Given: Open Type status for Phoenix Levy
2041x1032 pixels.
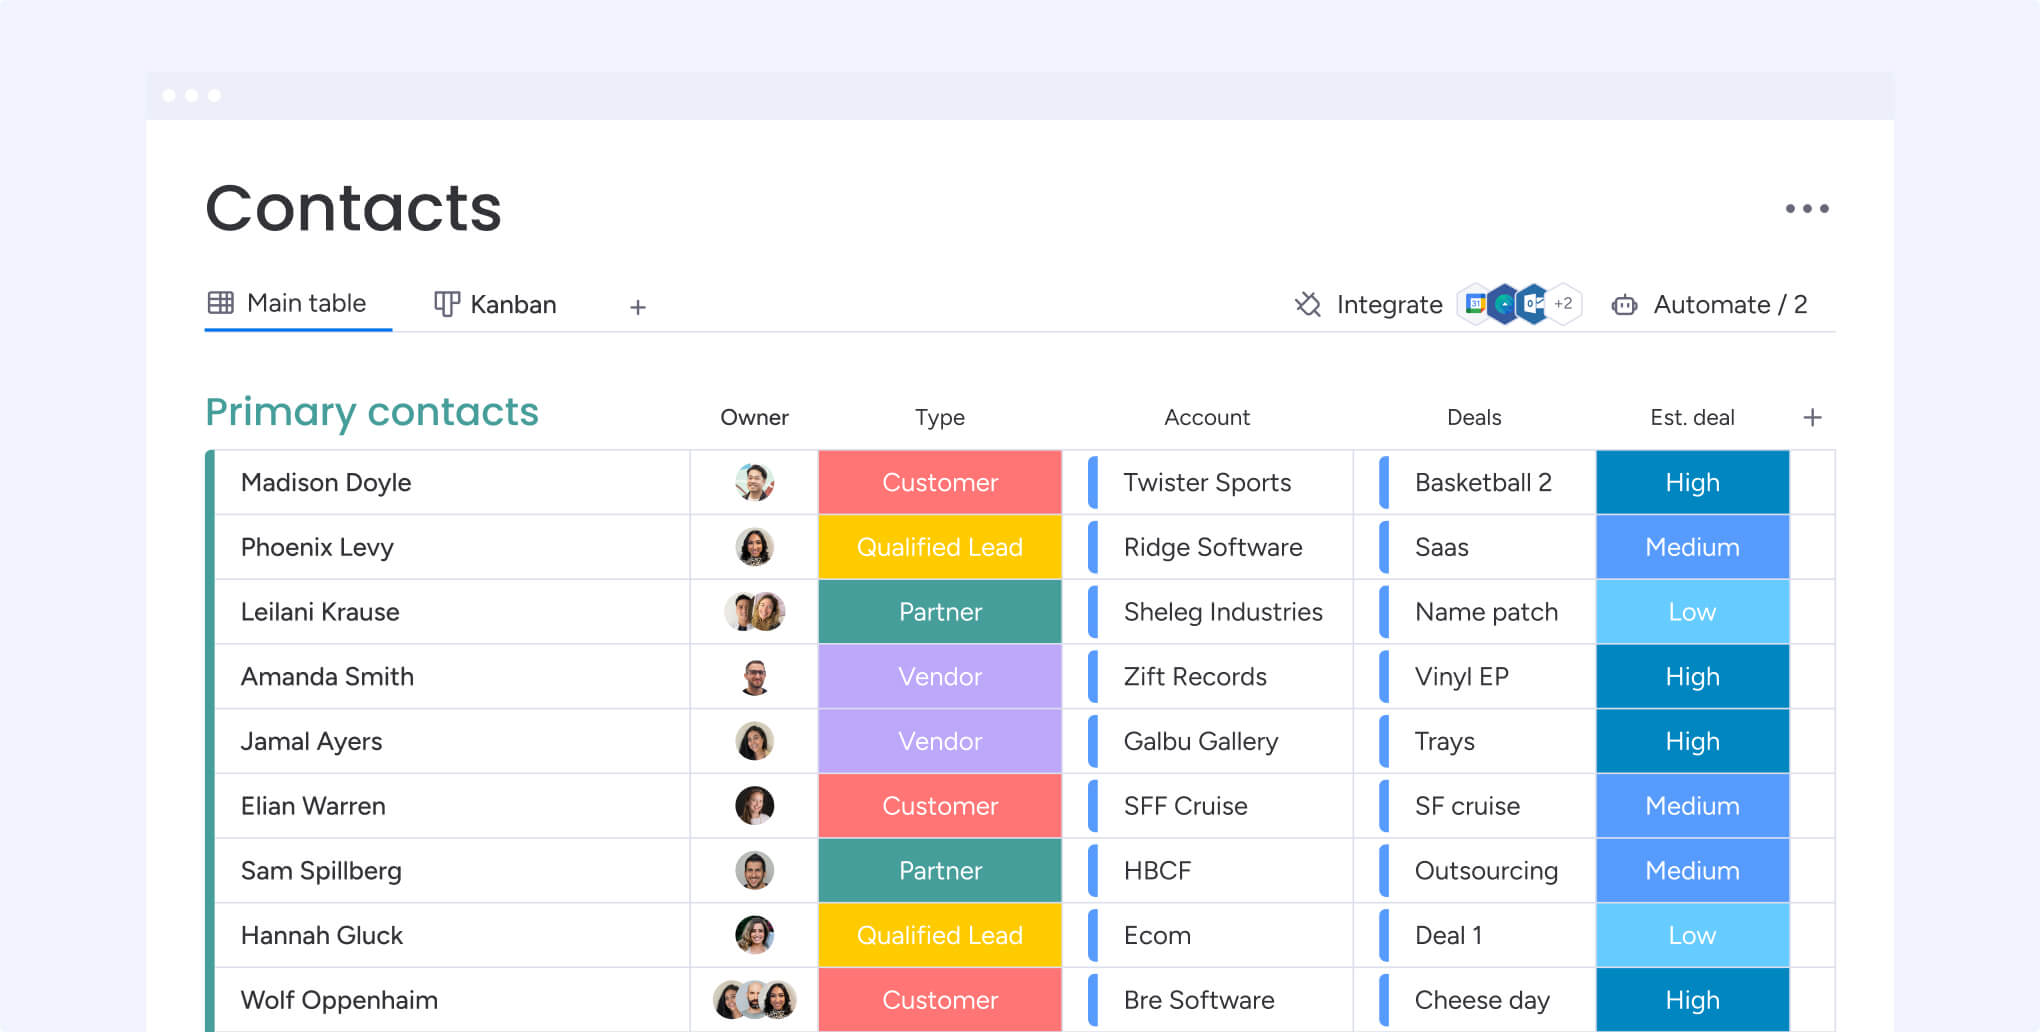Looking at the screenshot, I should coord(939,547).
